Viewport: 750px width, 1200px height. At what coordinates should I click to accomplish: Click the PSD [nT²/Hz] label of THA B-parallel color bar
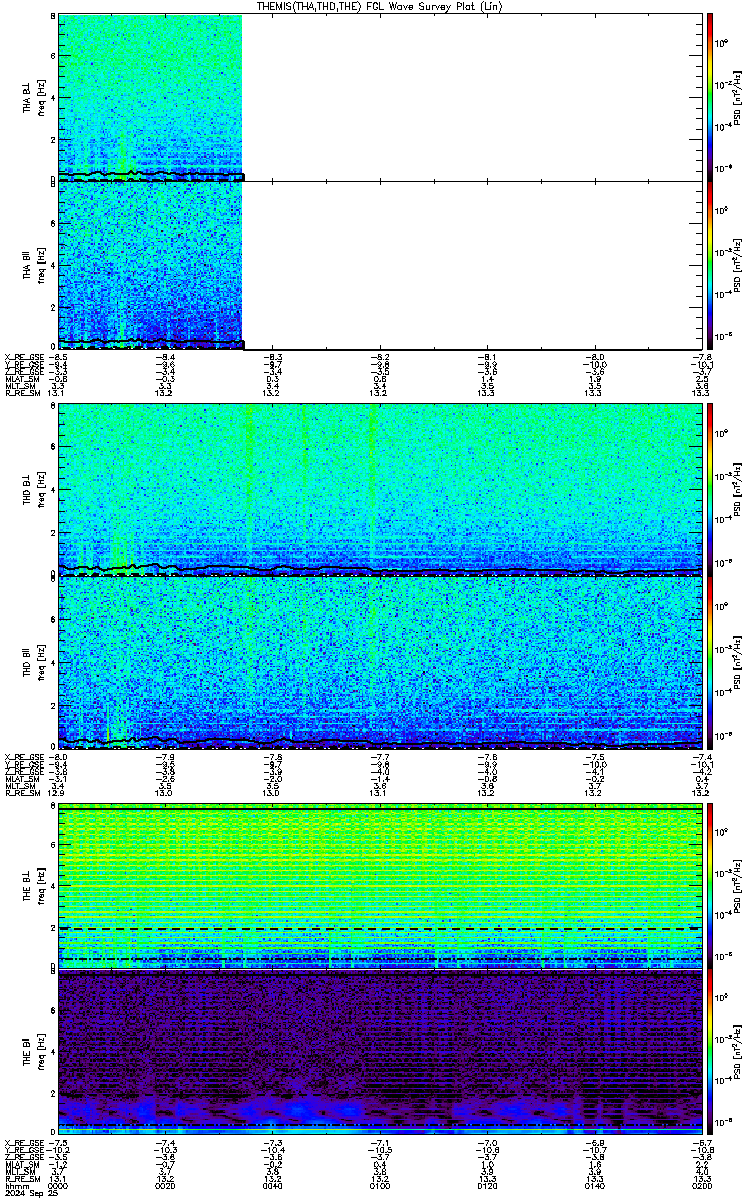737,266
